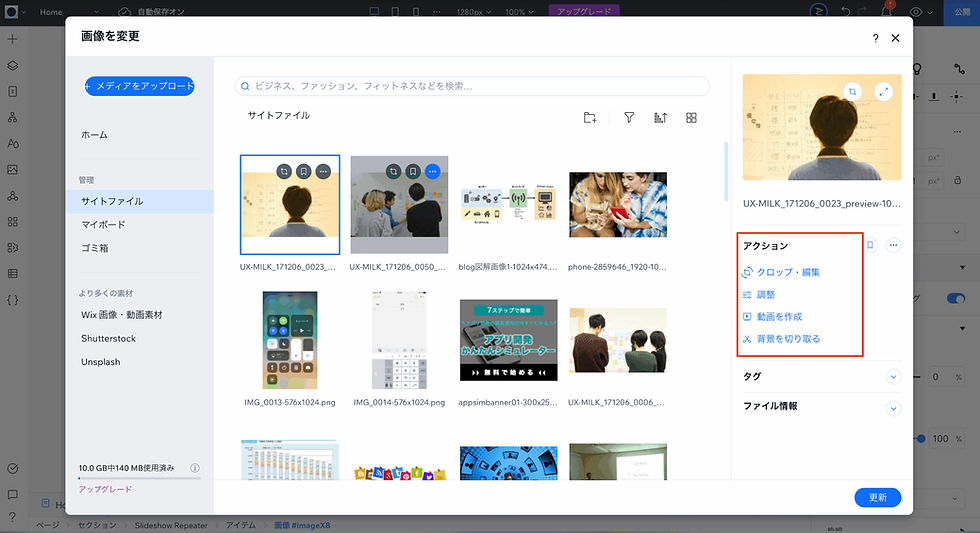The width and height of the screenshot is (980, 533).
Task: Click 背景を切り取る action
Action: coord(781,339)
